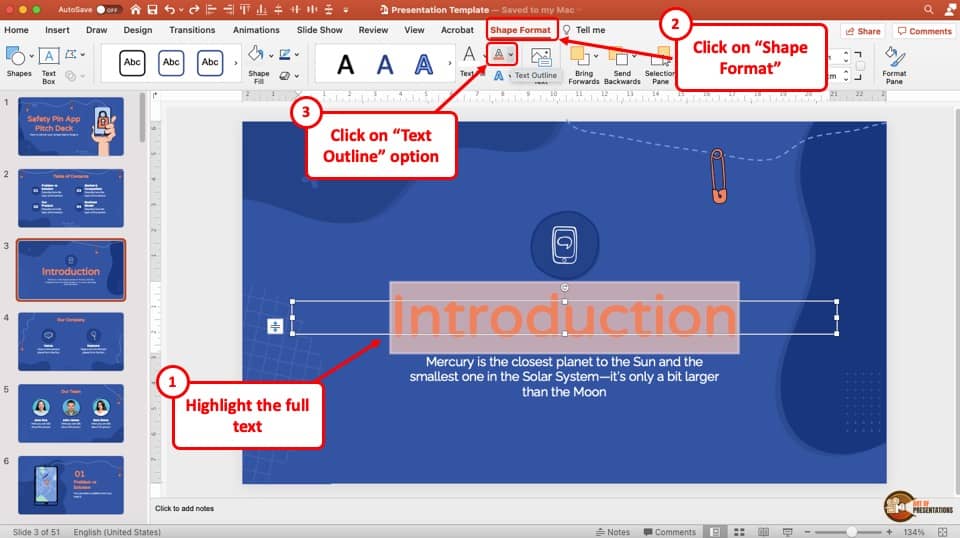Image resolution: width=960 pixels, height=538 pixels.
Task: Click the Shape Effects icon
Action: point(285,76)
